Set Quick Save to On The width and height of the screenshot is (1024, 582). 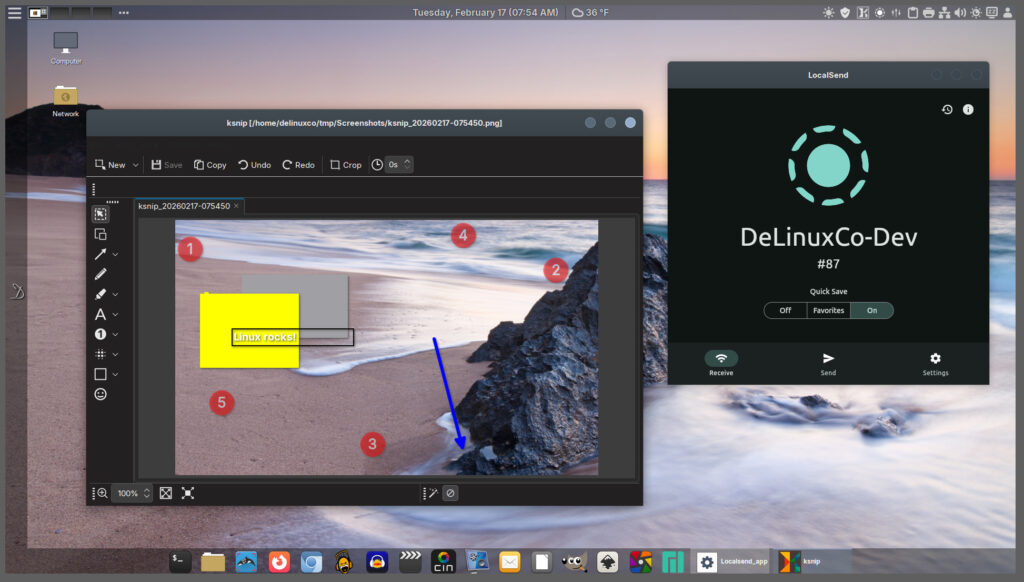[872, 310]
